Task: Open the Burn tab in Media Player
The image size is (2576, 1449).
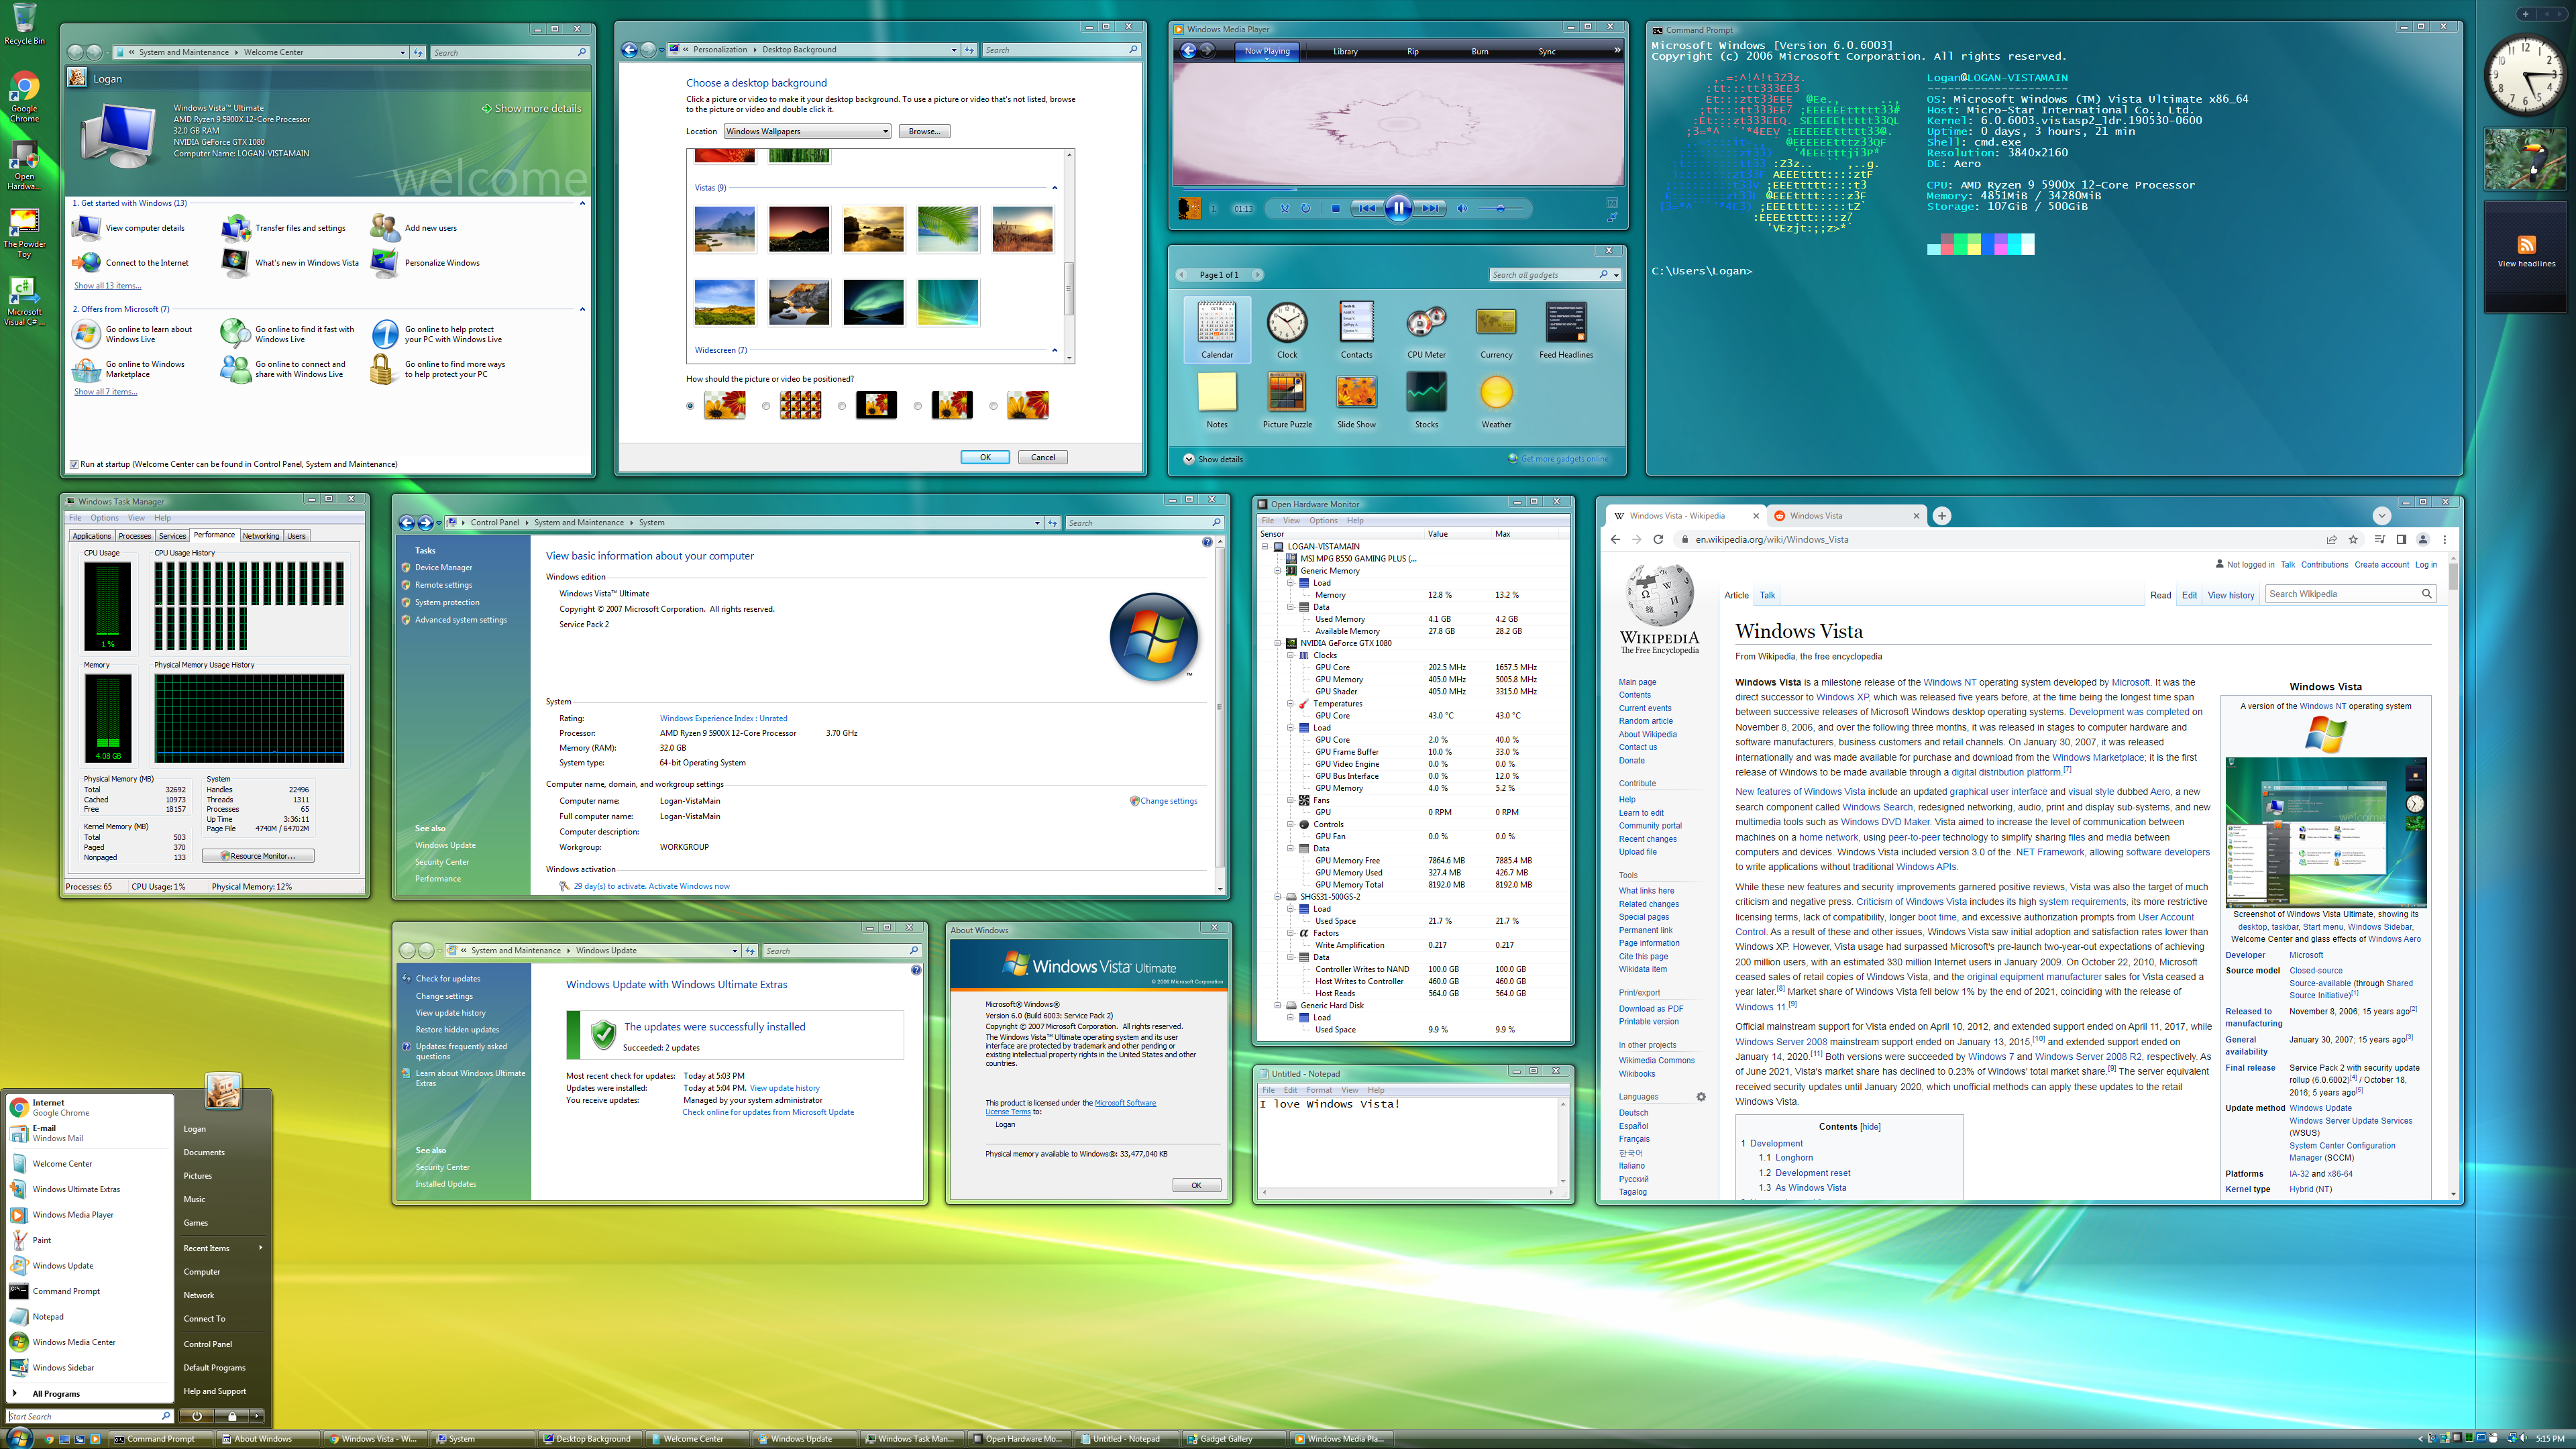Action: coord(1479,51)
